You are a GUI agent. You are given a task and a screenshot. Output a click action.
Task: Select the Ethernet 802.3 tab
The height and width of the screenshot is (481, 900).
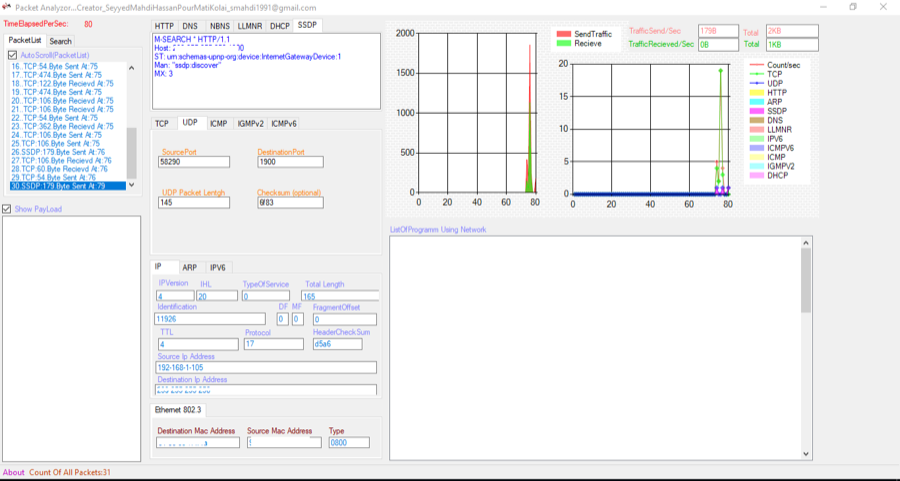[179, 410]
